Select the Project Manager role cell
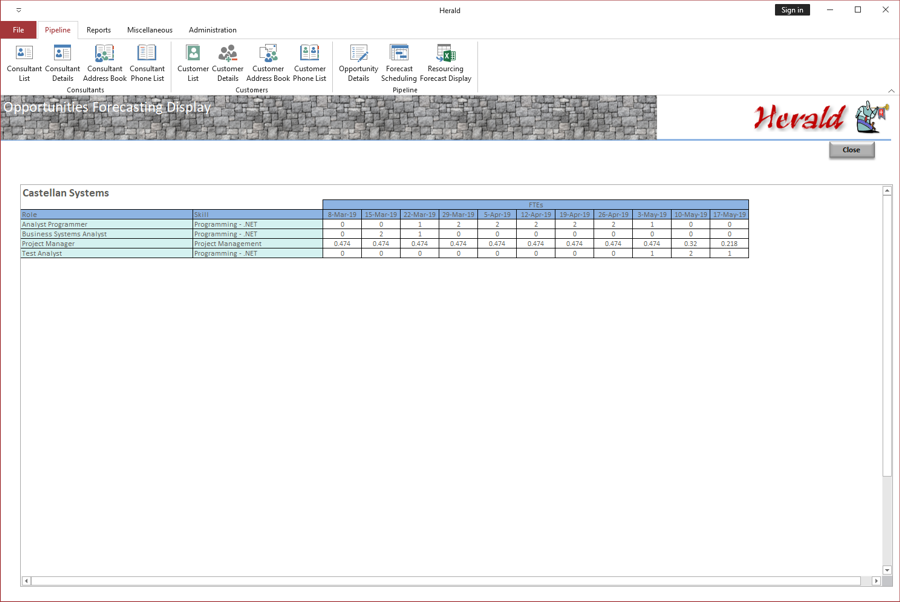 click(x=106, y=243)
